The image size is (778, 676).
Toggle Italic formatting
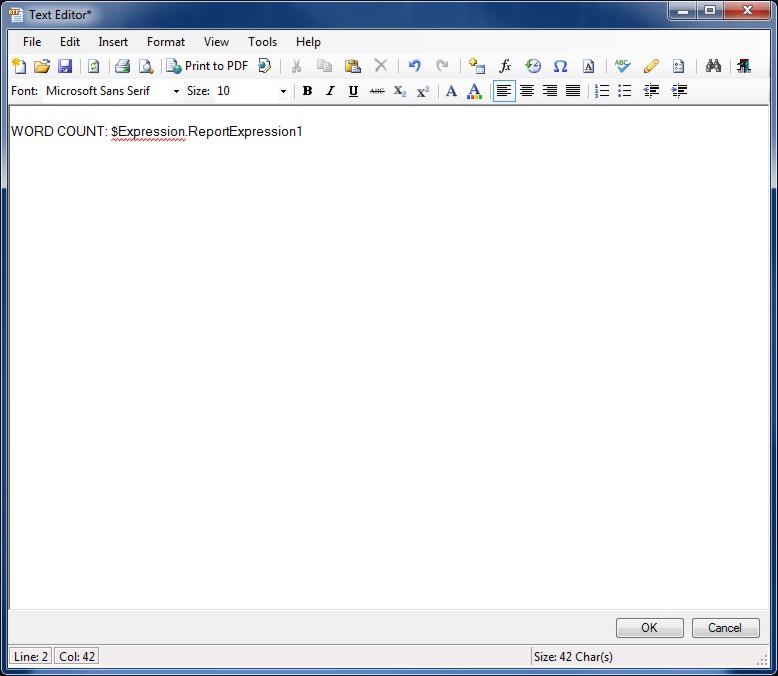click(330, 91)
